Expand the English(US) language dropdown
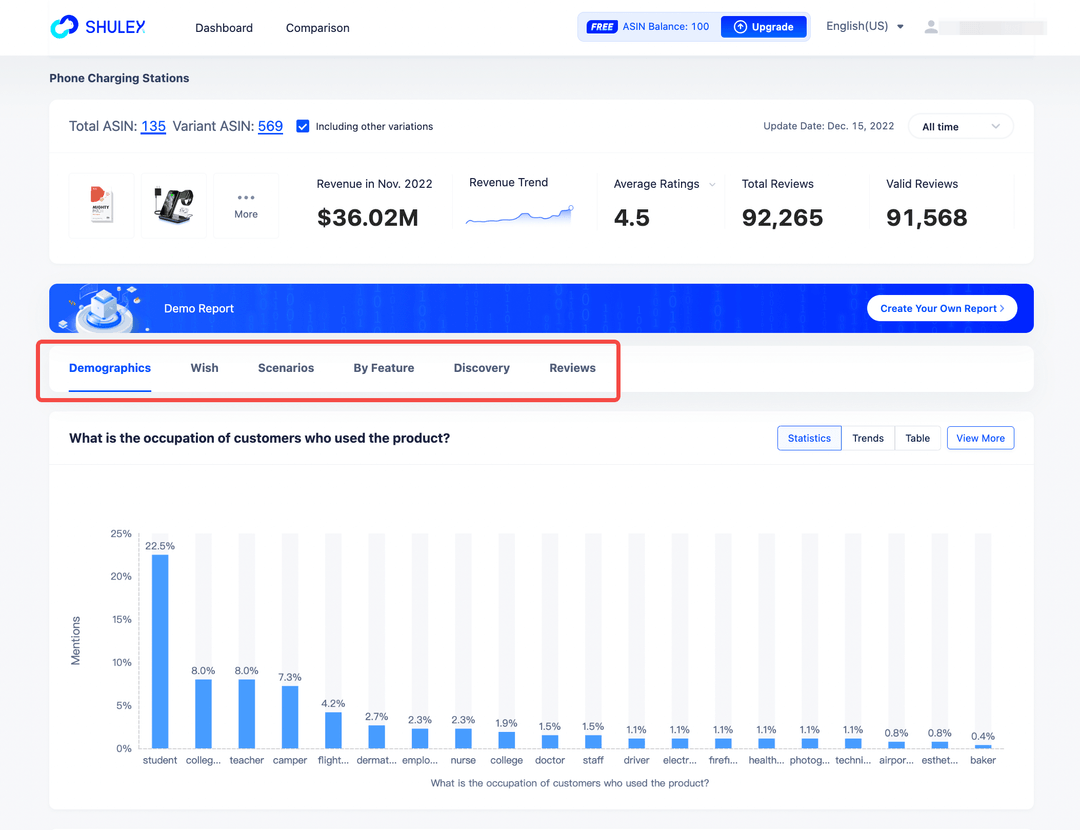 [863, 26]
